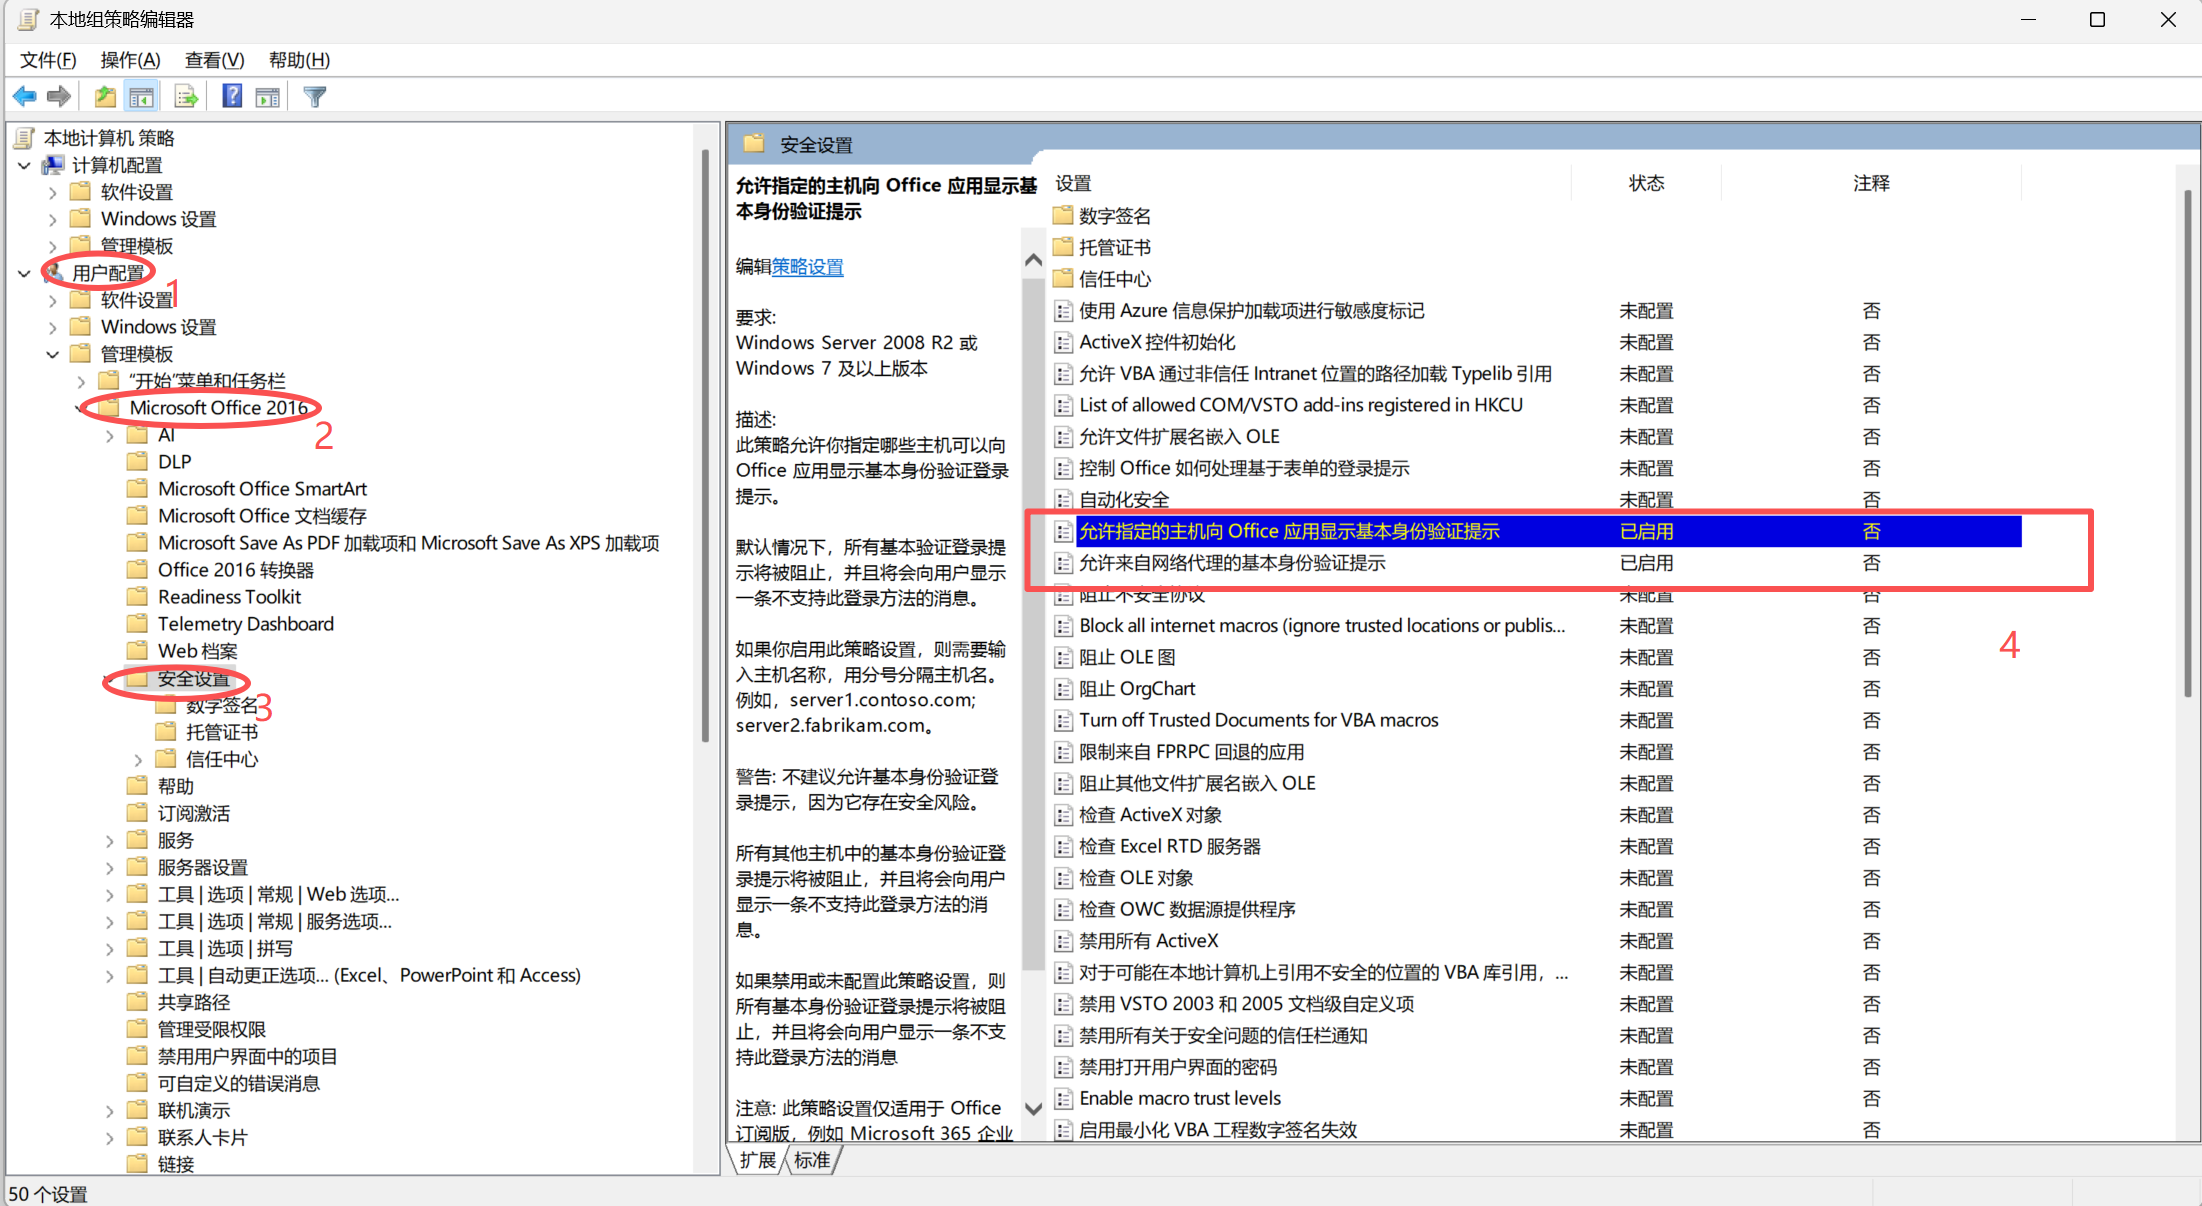Viewport: 2202px width, 1206px height.
Task: Toggle the show/hide action pane icon
Action: click(268, 97)
